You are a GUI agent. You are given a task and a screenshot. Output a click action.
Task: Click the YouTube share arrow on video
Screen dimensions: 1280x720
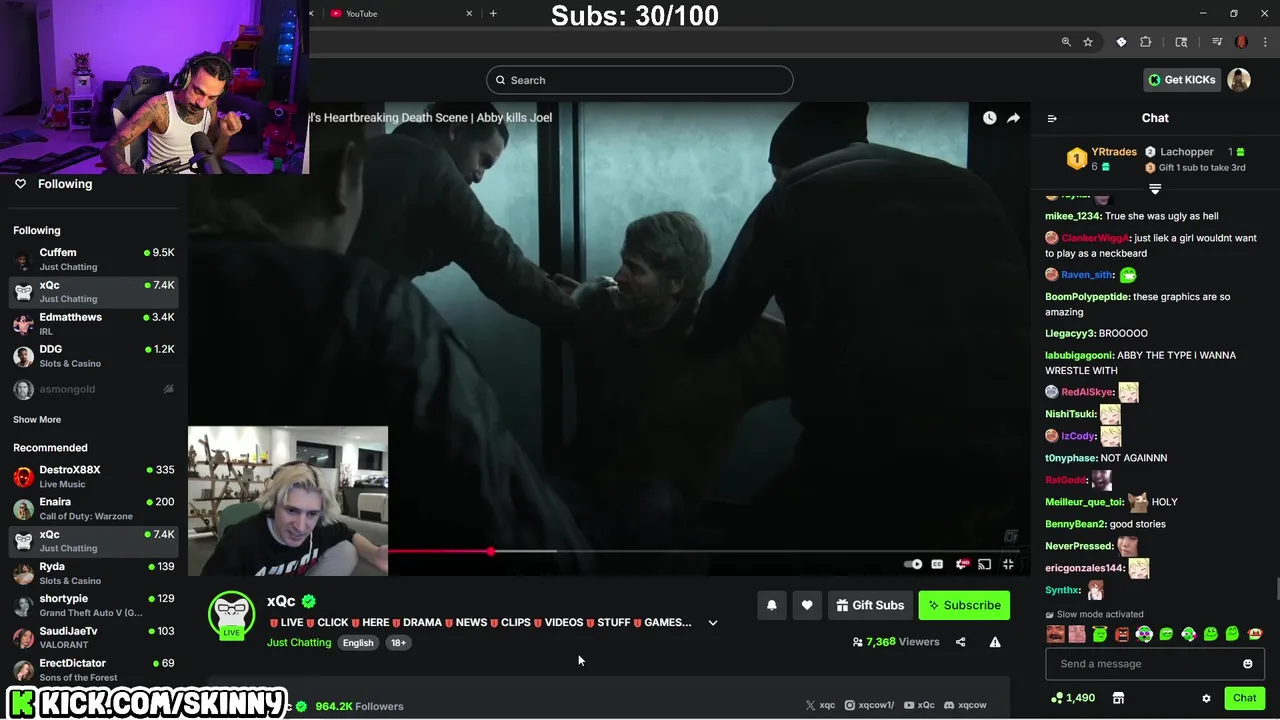(x=1013, y=118)
